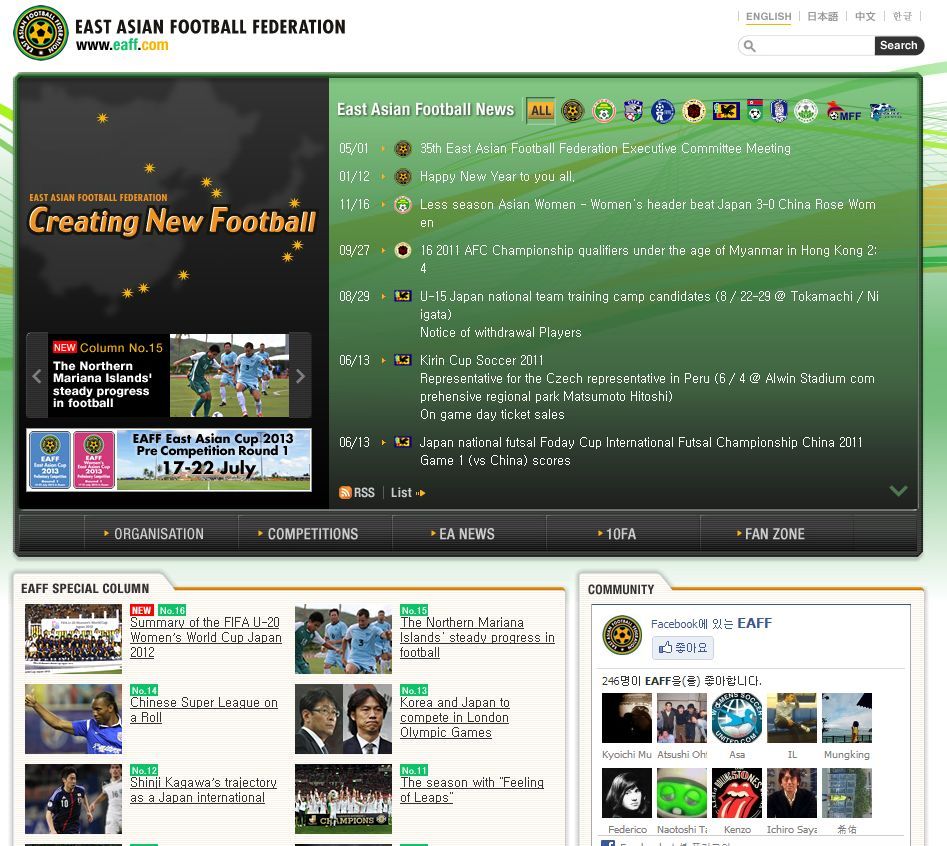
Task: Filter news by the CTFA shield badge
Action: pyautogui.click(x=633, y=111)
